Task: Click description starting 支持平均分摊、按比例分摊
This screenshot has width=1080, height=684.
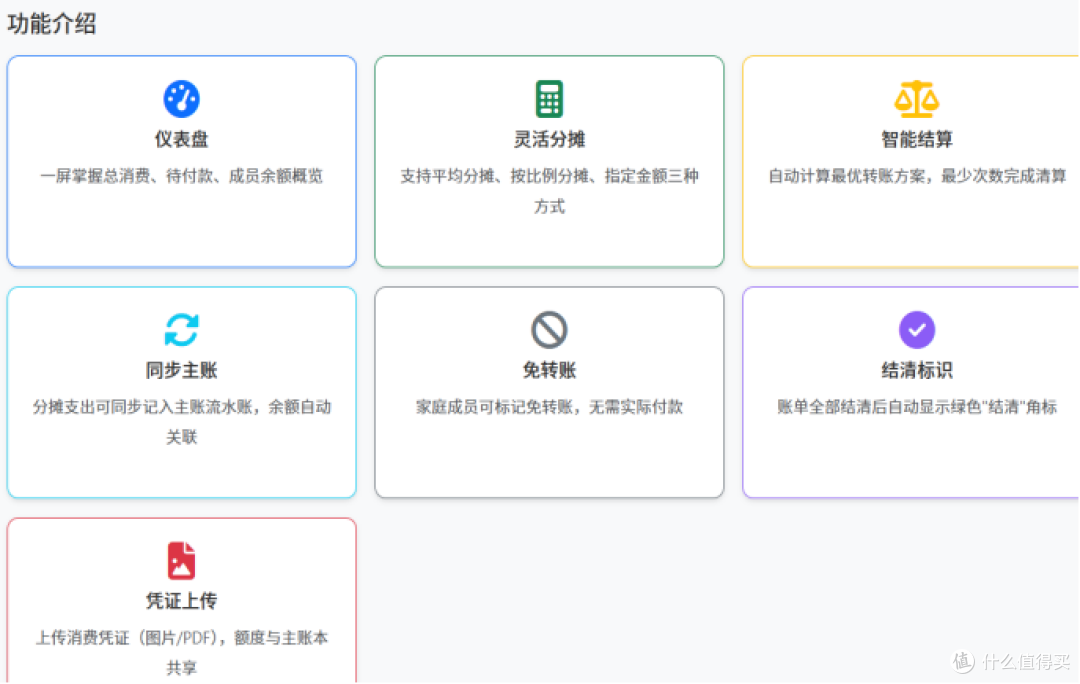Action: pos(549,191)
